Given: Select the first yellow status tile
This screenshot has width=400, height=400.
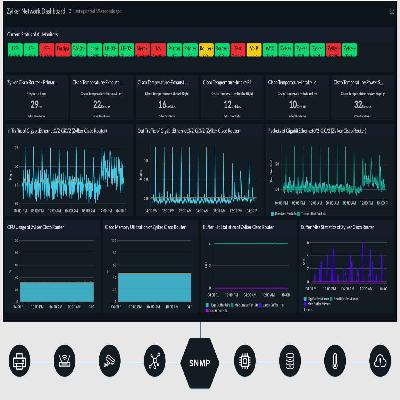Looking at the screenshot, I should pos(206,49).
